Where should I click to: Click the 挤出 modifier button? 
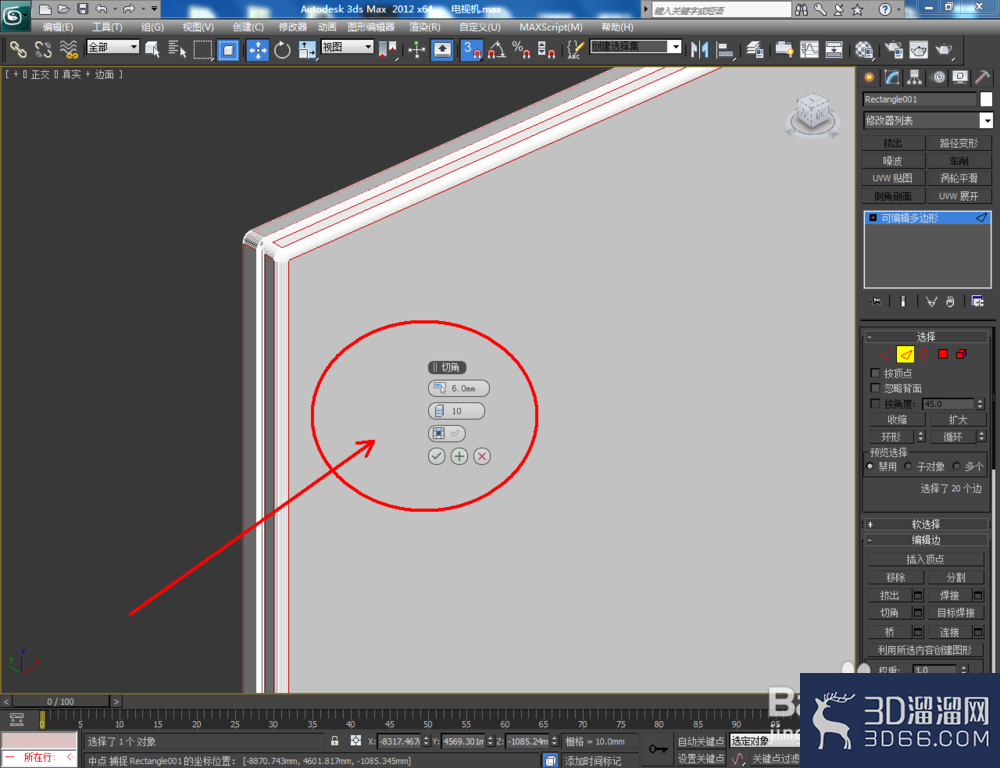892,143
